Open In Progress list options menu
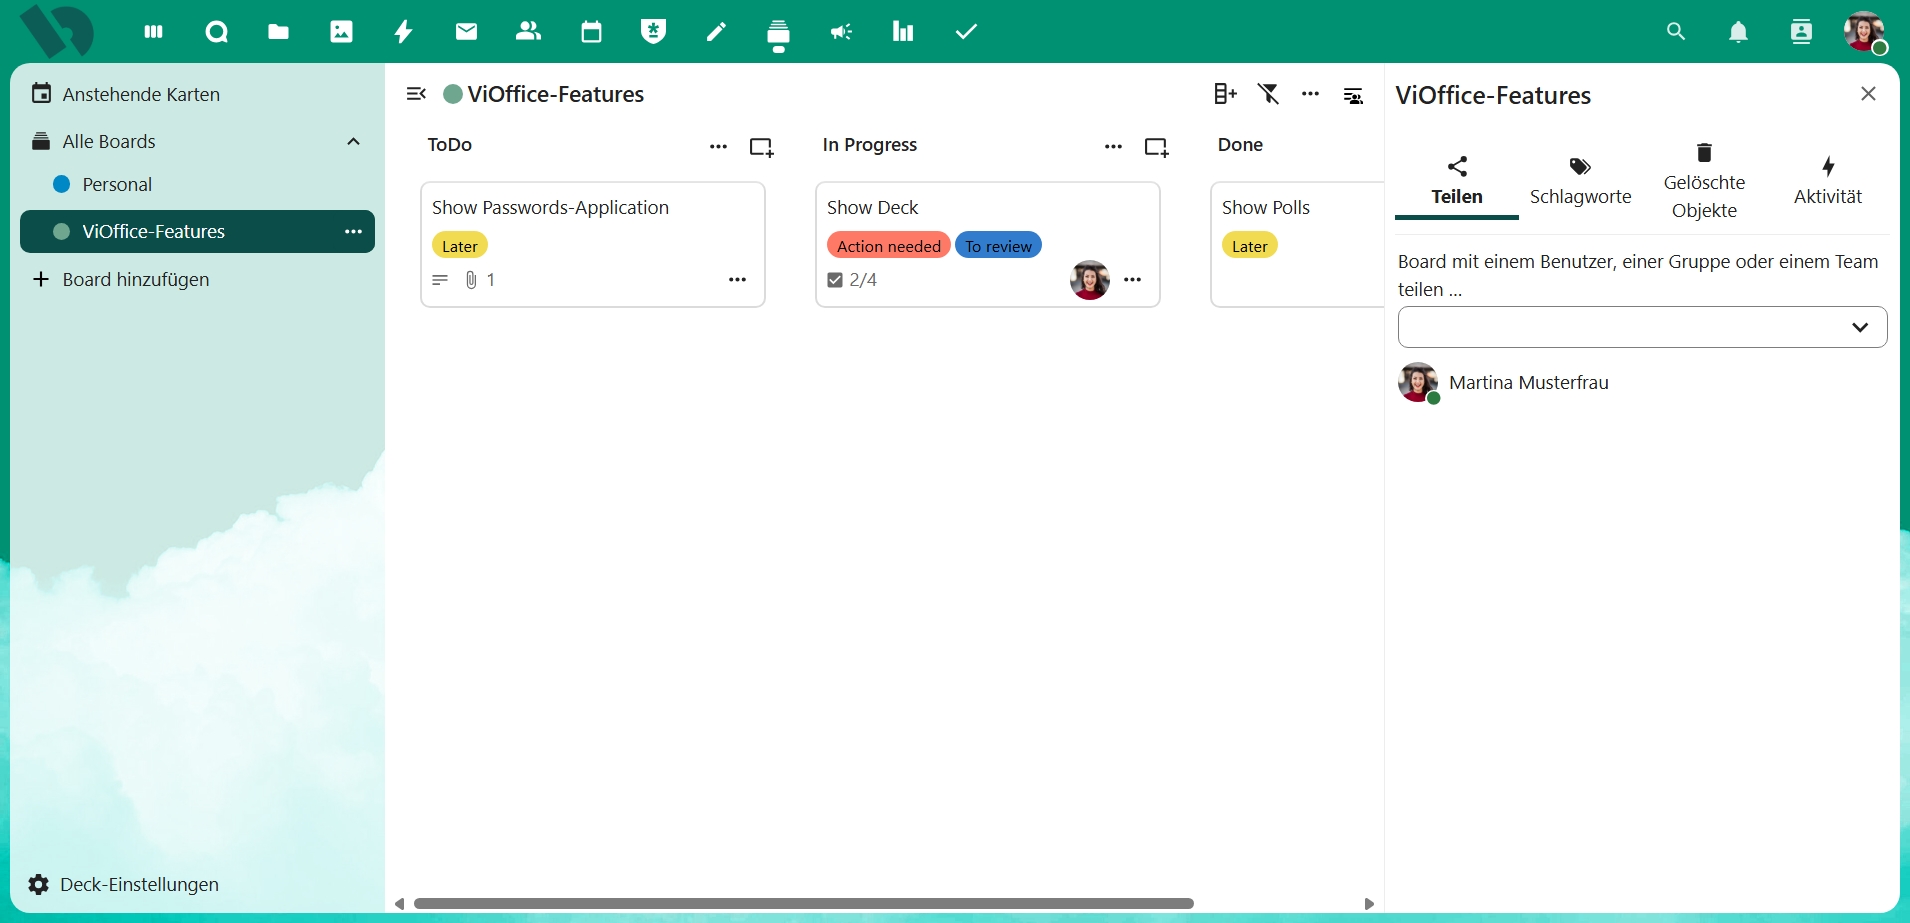 [1113, 146]
